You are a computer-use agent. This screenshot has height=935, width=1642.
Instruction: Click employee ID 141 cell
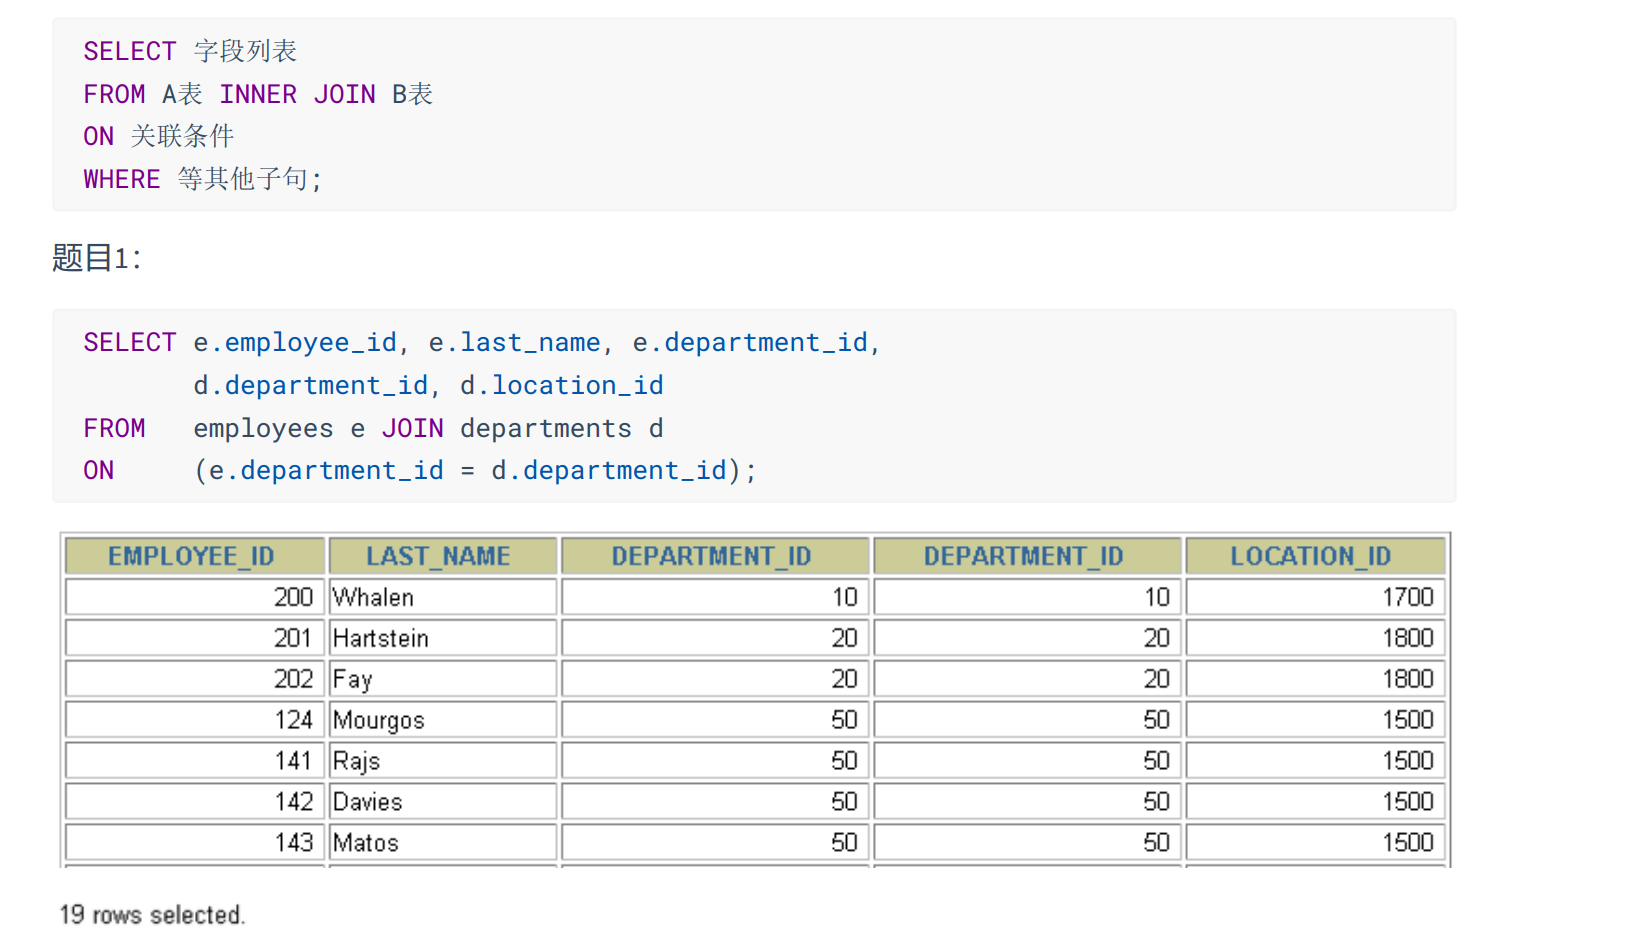pos(195,761)
